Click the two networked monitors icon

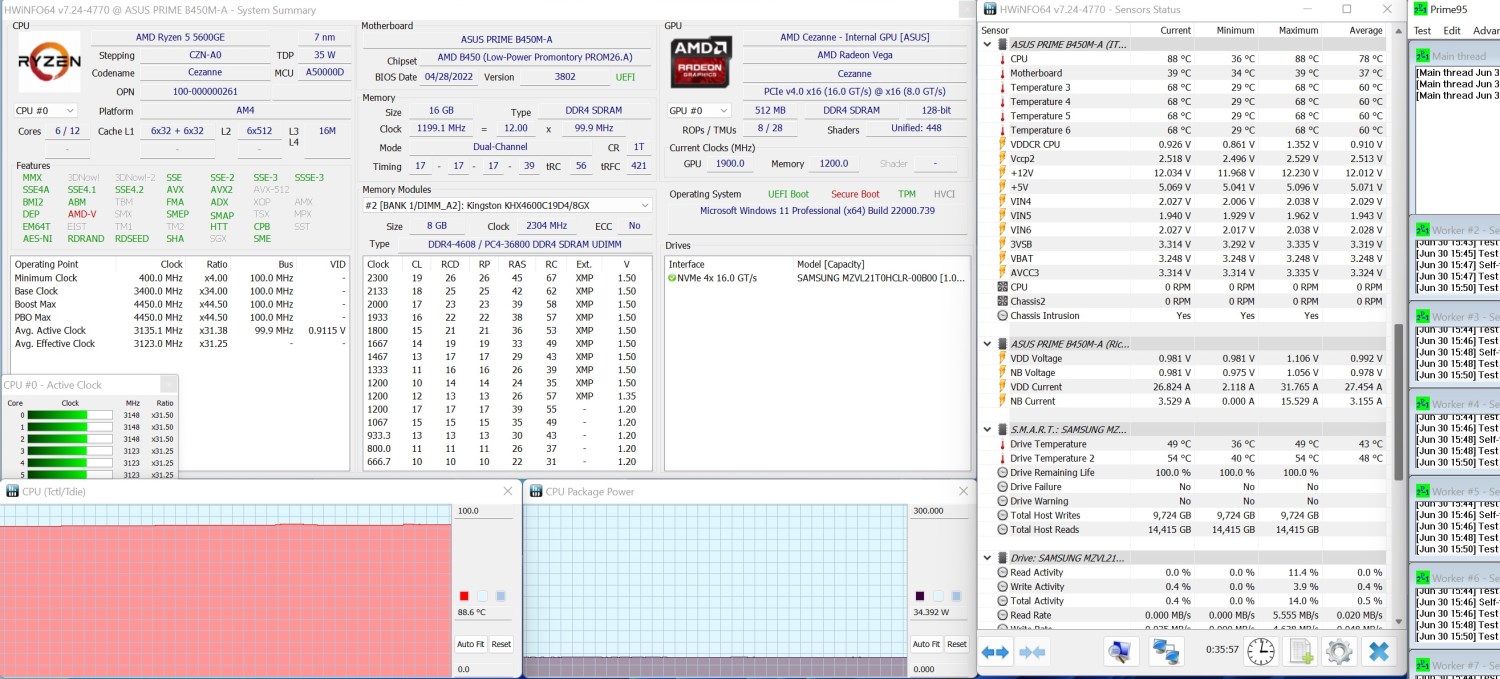pos(1166,651)
